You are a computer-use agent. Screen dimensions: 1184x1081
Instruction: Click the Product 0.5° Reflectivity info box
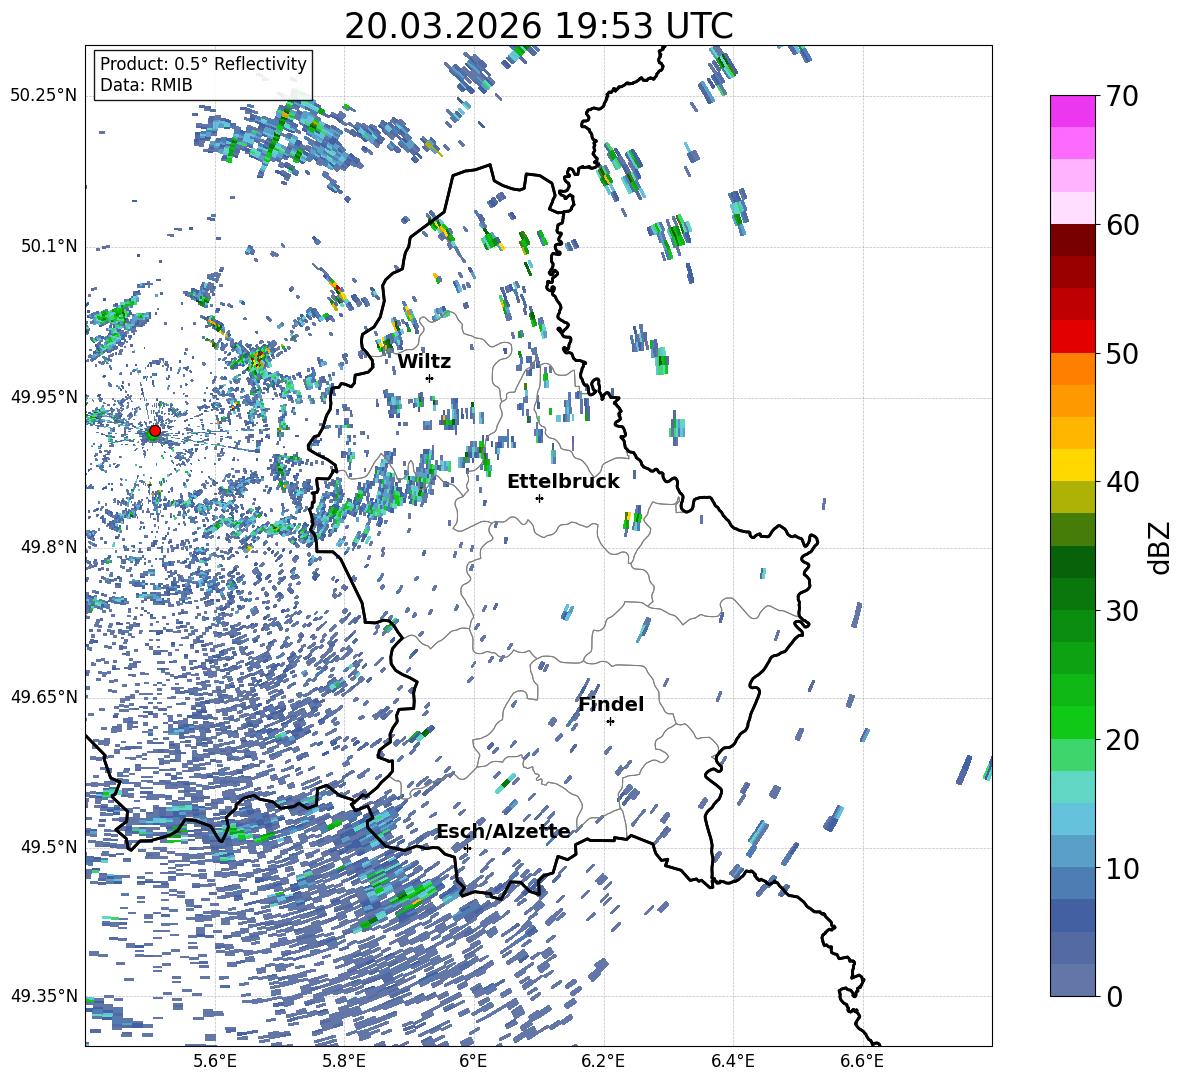(203, 75)
